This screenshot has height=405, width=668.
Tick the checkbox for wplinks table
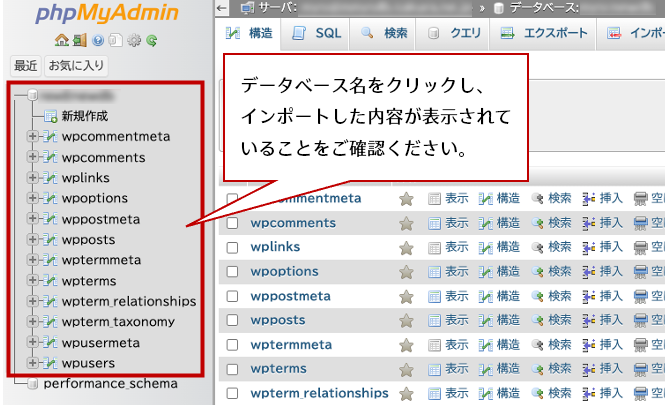[x=232, y=247]
